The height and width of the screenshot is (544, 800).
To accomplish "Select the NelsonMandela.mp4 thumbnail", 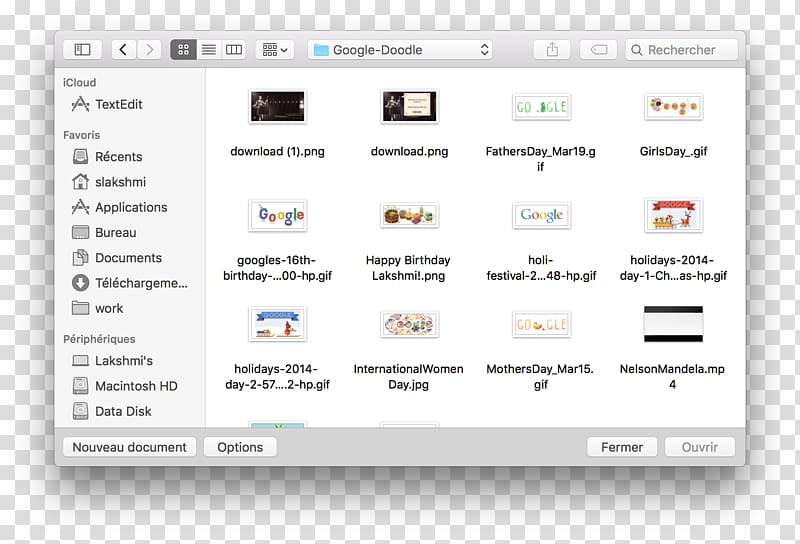I will (672, 325).
